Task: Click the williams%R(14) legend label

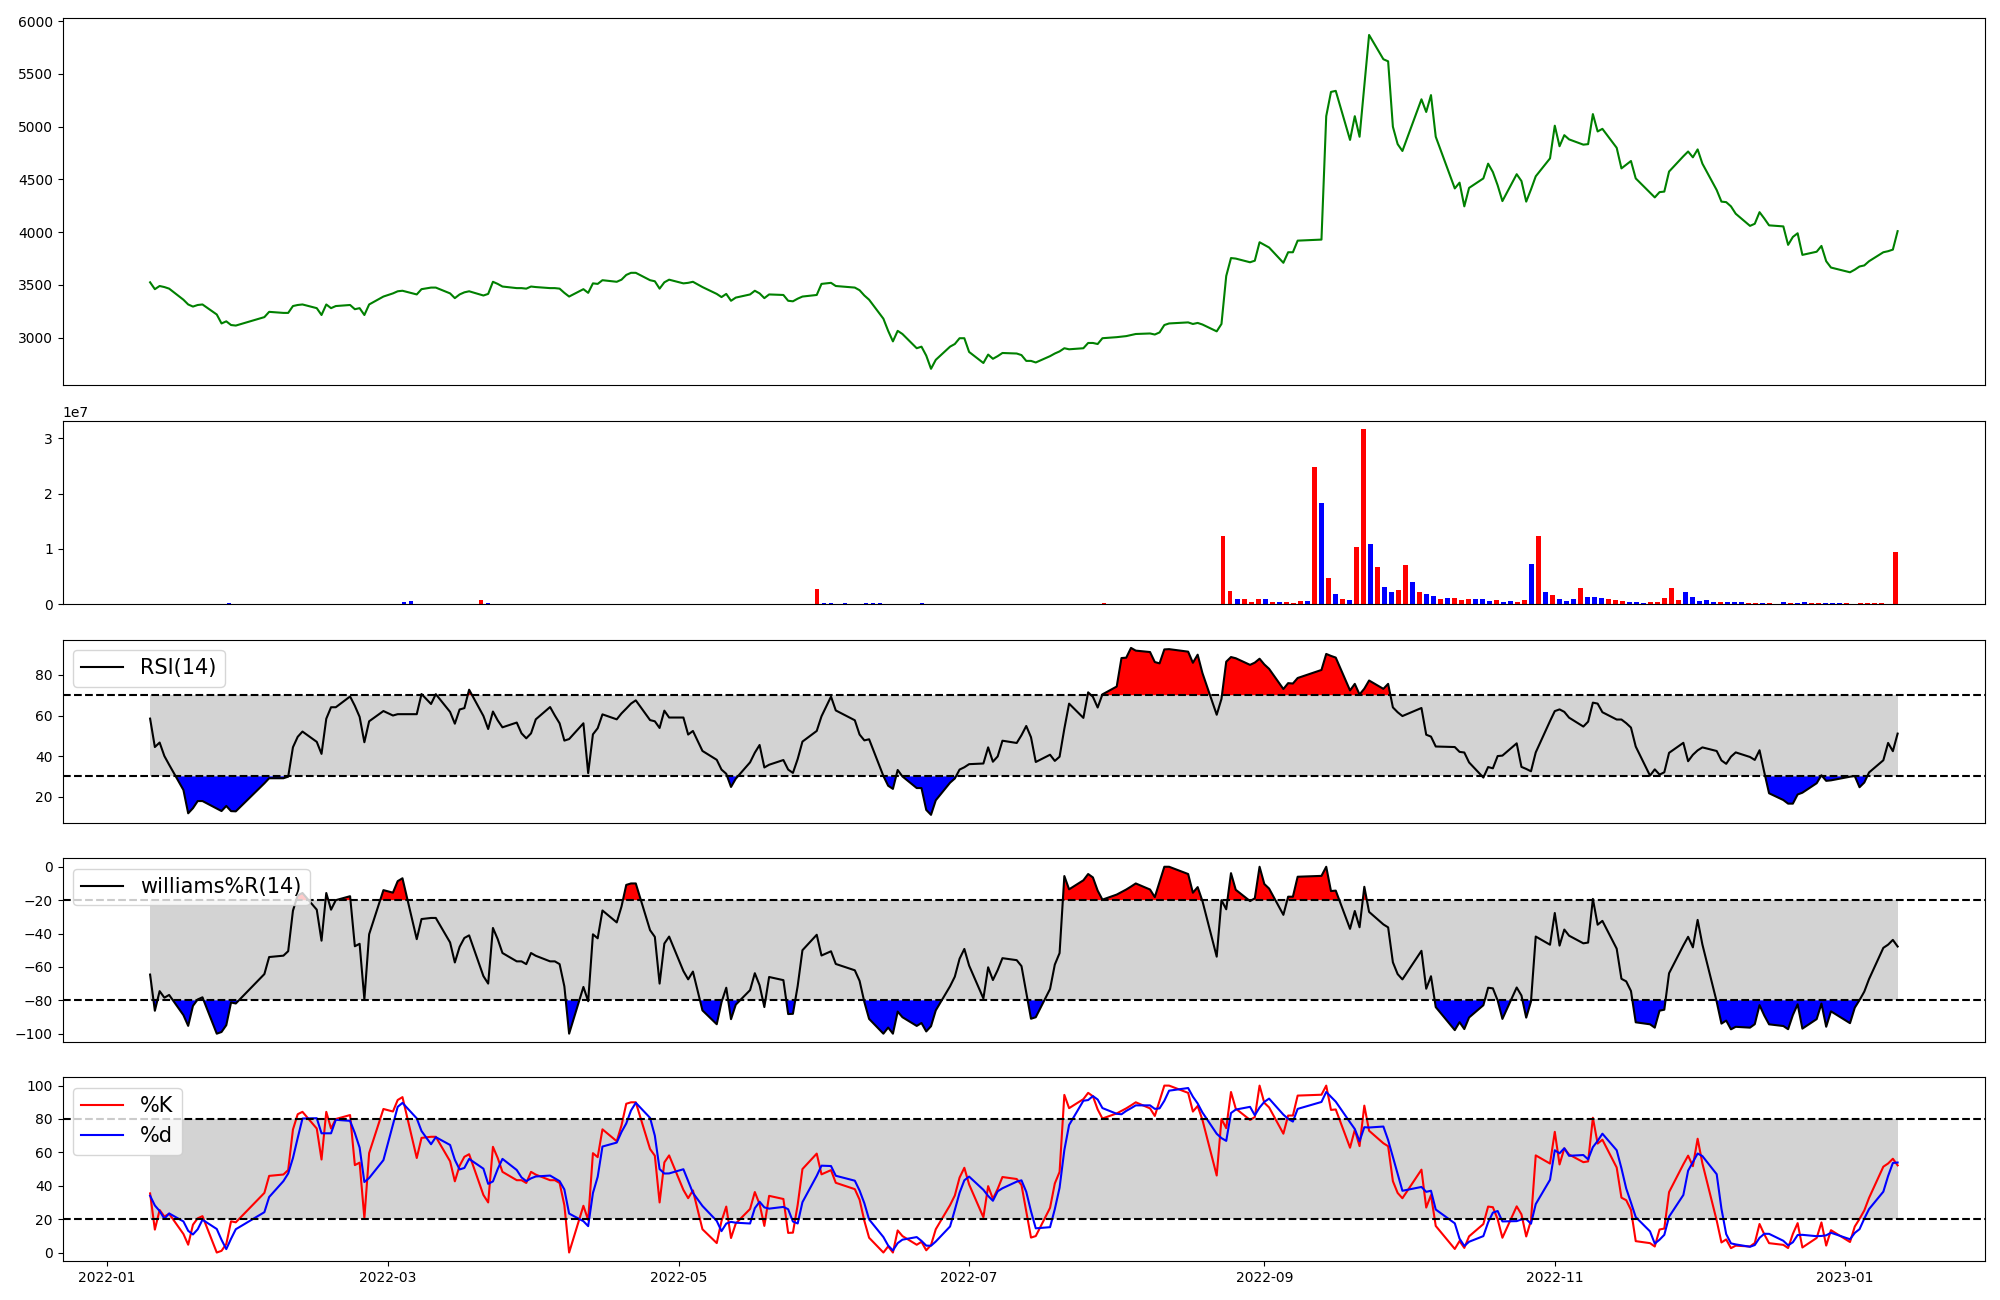Action: click(x=220, y=886)
